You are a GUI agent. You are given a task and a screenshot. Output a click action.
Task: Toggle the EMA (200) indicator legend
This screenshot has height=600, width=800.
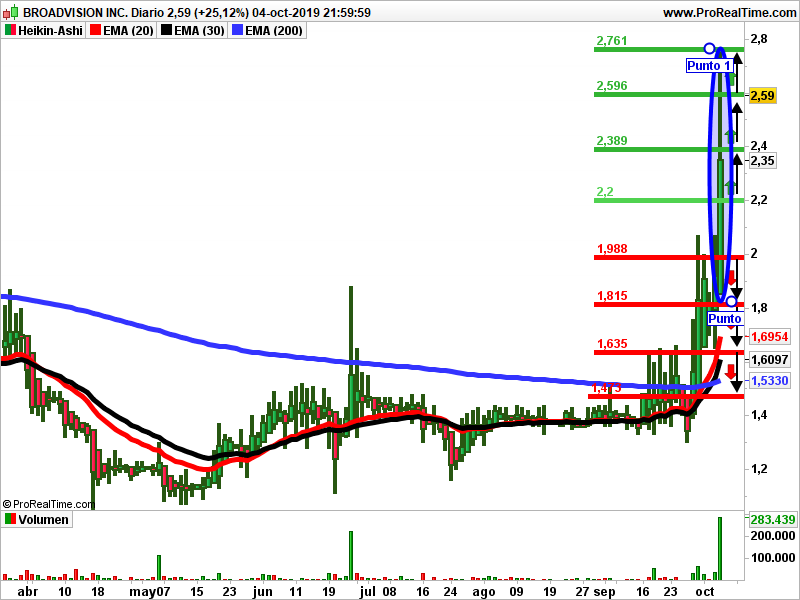pyautogui.click(x=267, y=31)
